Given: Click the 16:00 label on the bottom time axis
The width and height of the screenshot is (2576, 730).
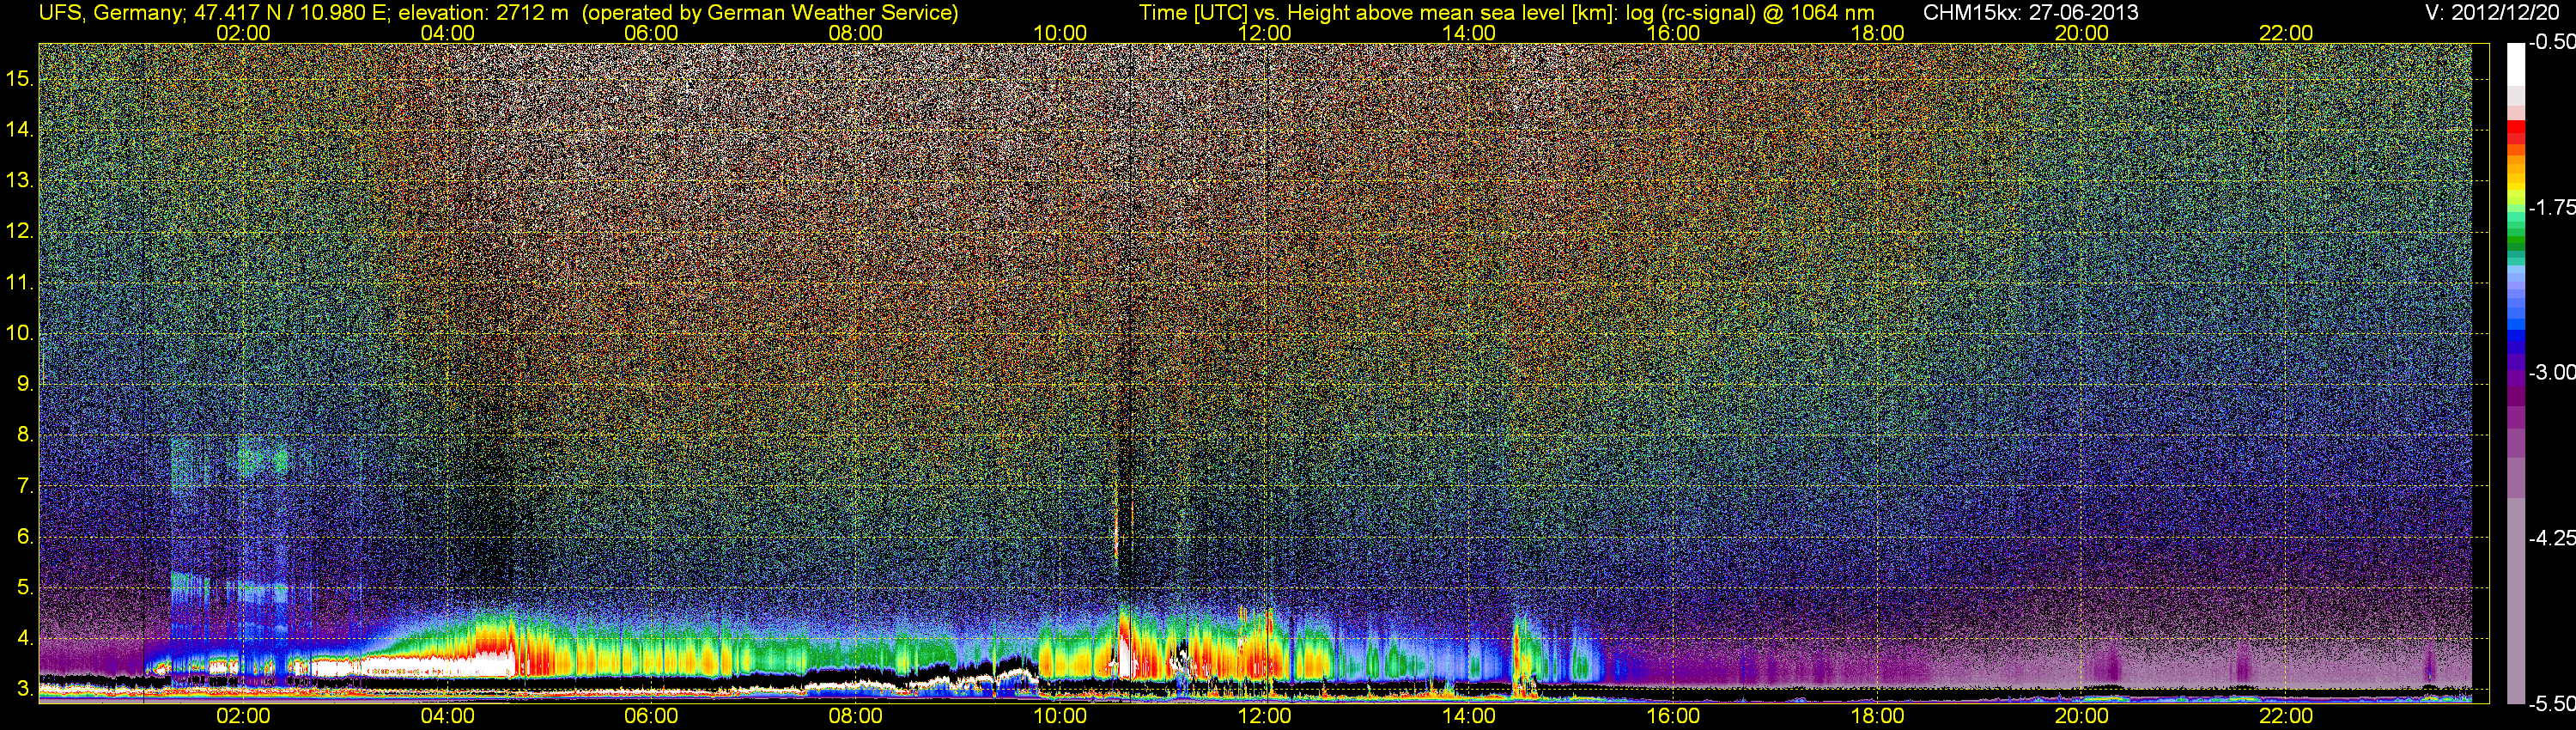Looking at the screenshot, I should [1673, 716].
